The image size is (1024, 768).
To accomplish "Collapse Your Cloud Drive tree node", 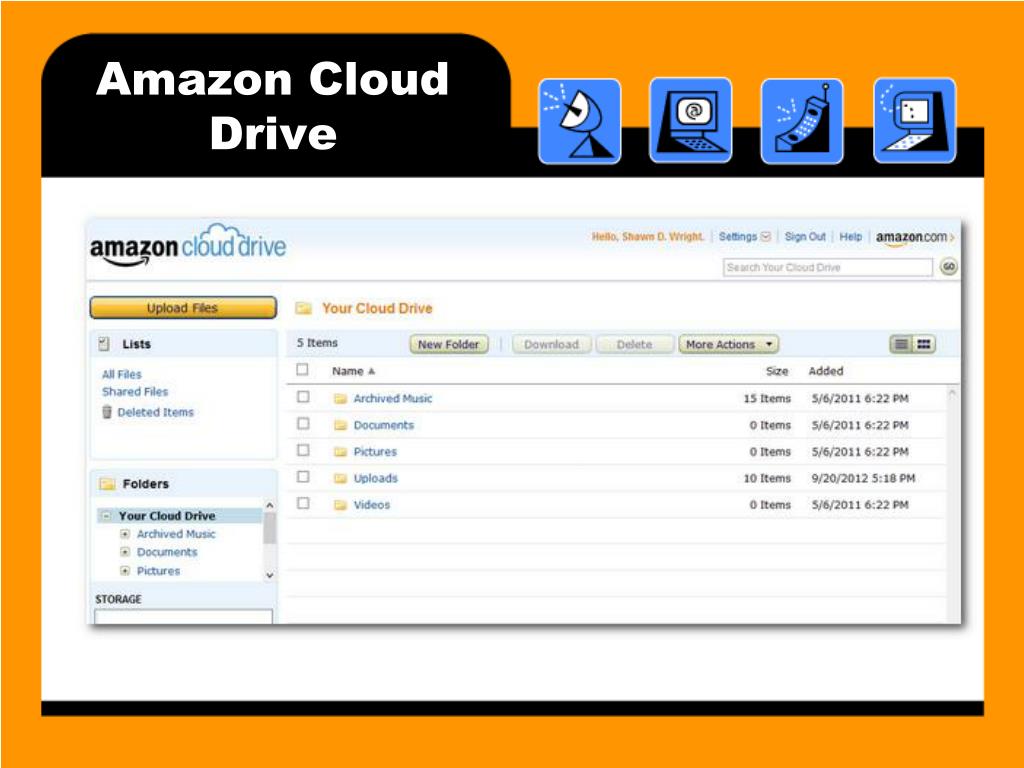I will [106, 516].
